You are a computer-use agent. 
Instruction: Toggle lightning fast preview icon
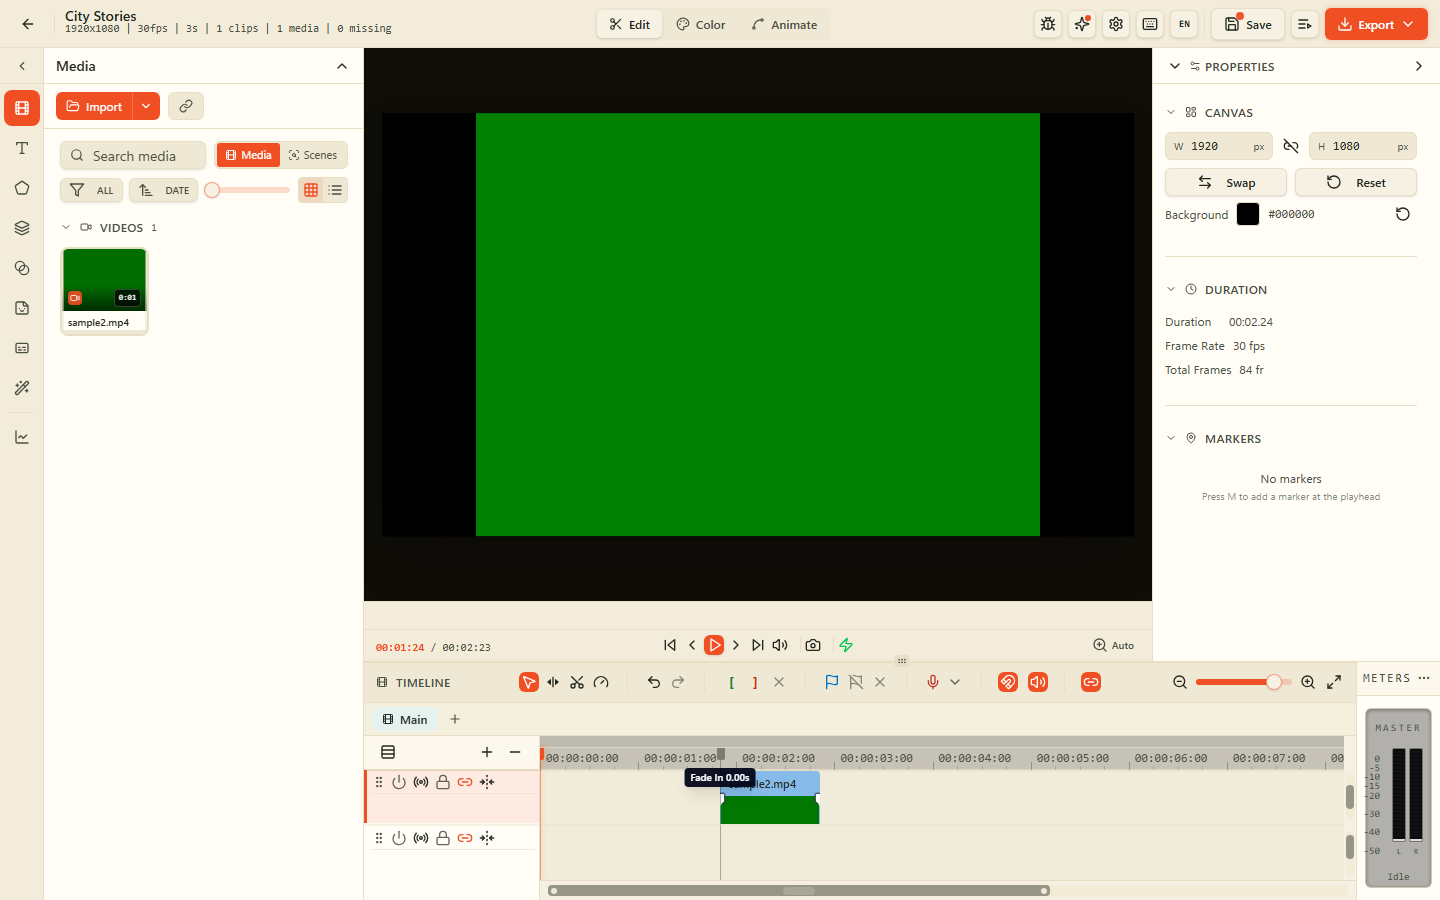pyautogui.click(x=846, y=645)
